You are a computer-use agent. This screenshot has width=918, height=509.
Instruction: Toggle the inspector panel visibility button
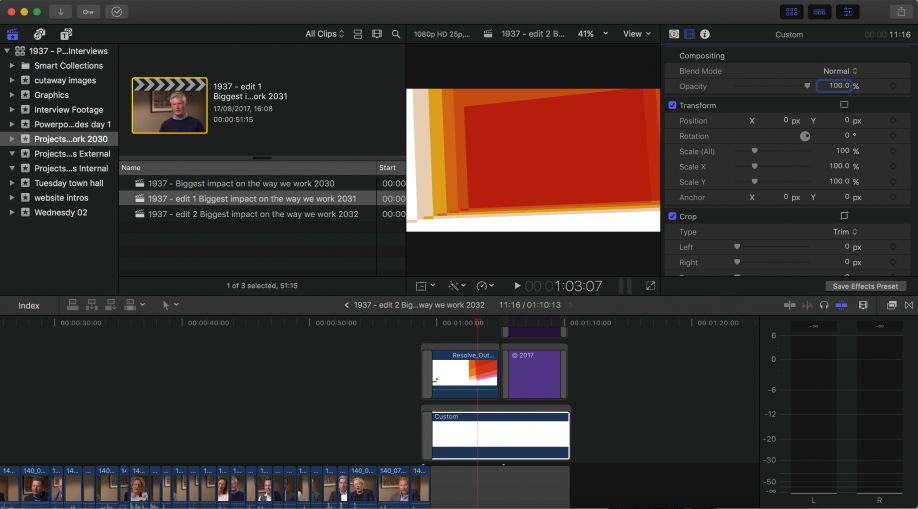[848, 11]
